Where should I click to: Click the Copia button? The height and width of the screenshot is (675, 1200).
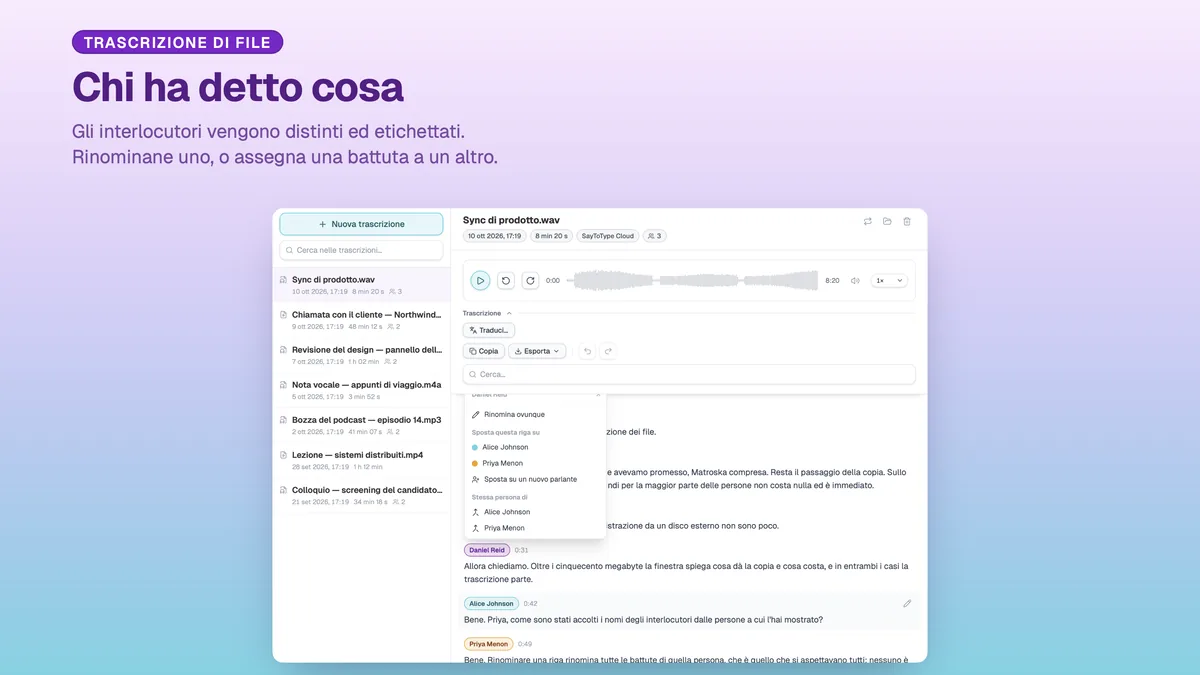click(x=483, y=351)
